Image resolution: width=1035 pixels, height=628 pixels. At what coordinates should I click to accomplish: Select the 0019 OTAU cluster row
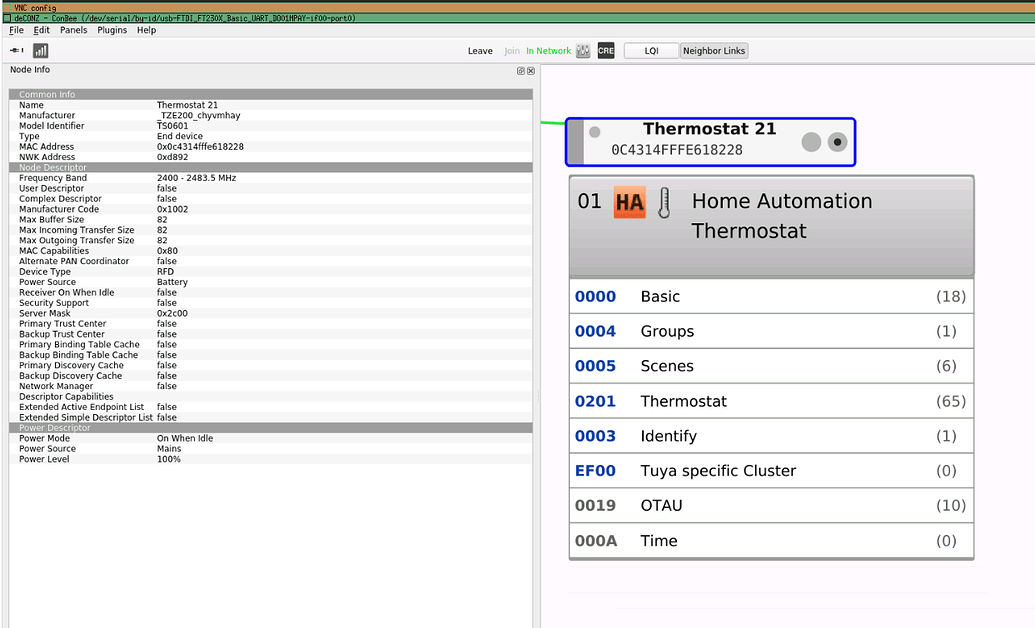pyautogui.click(x=770, y=506)
